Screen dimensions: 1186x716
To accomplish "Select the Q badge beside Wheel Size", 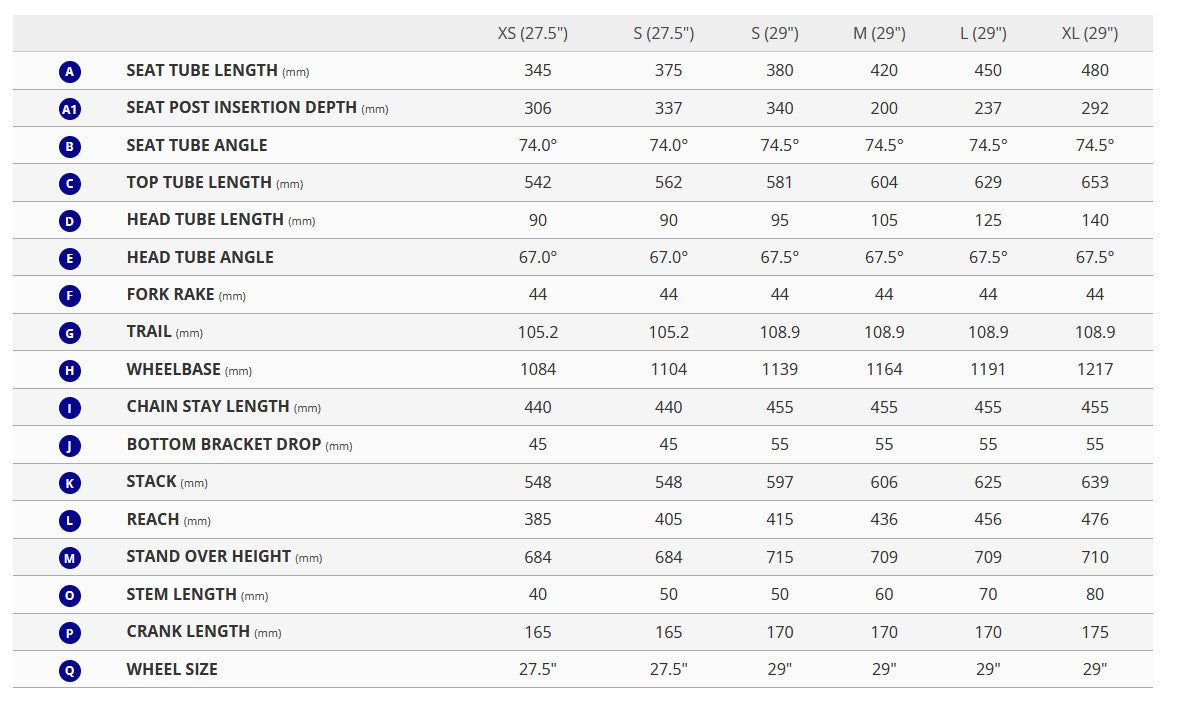I will (x=69, y=671).
